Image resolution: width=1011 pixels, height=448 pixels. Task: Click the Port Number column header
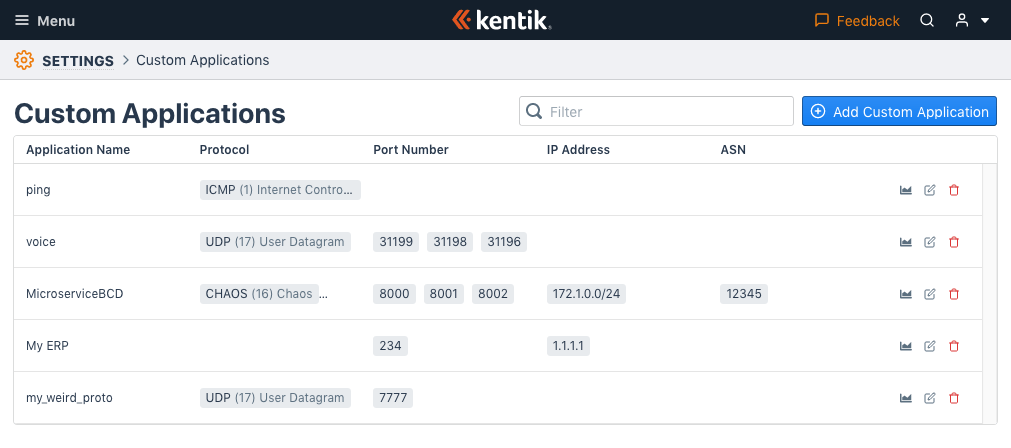click(411, 150)
